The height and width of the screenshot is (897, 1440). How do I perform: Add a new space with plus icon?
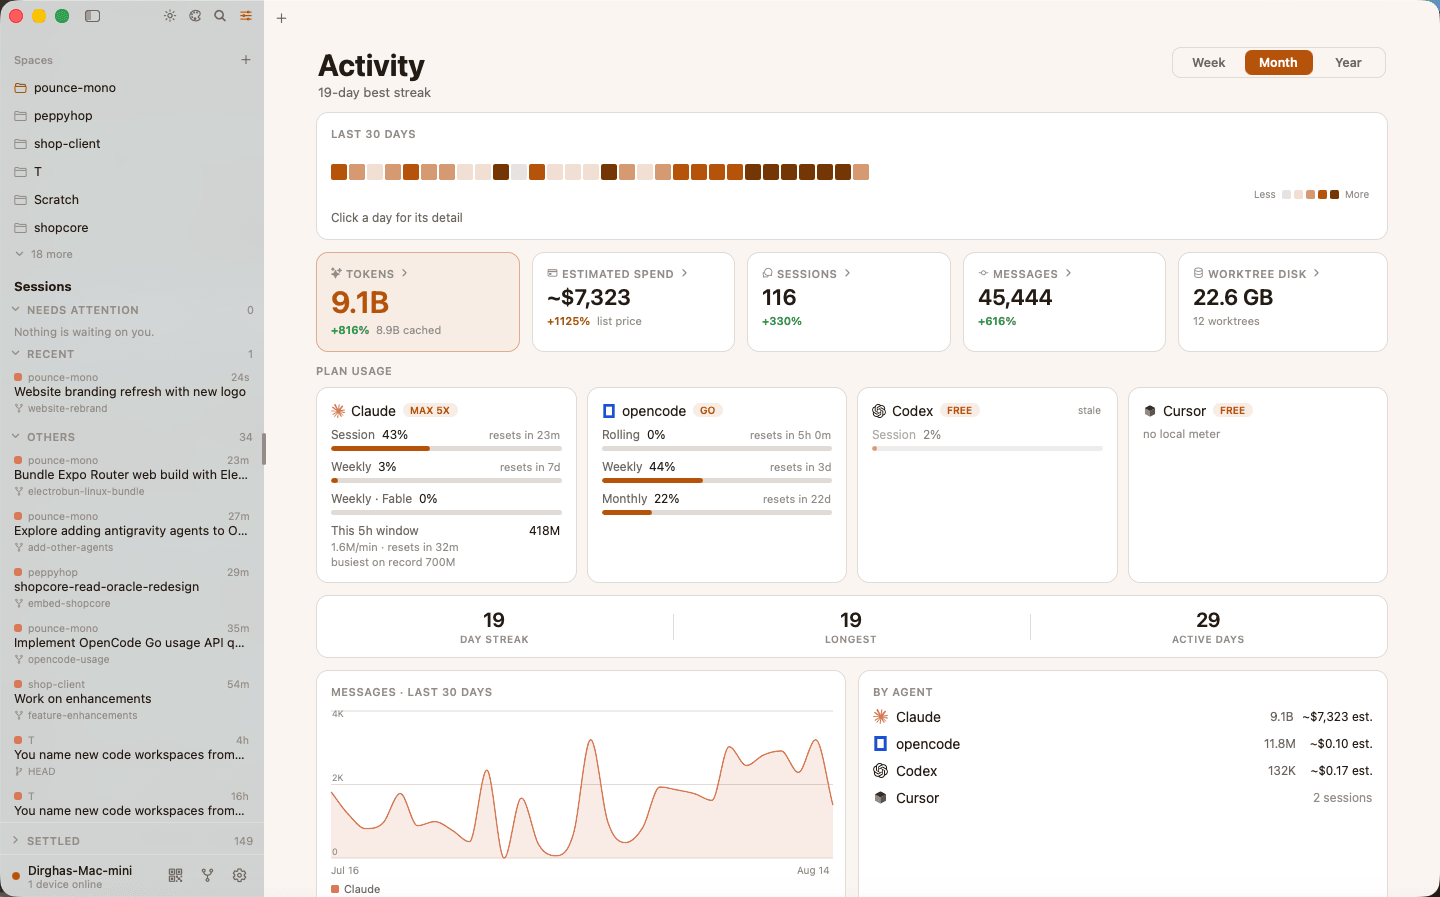tap(246, 60)
